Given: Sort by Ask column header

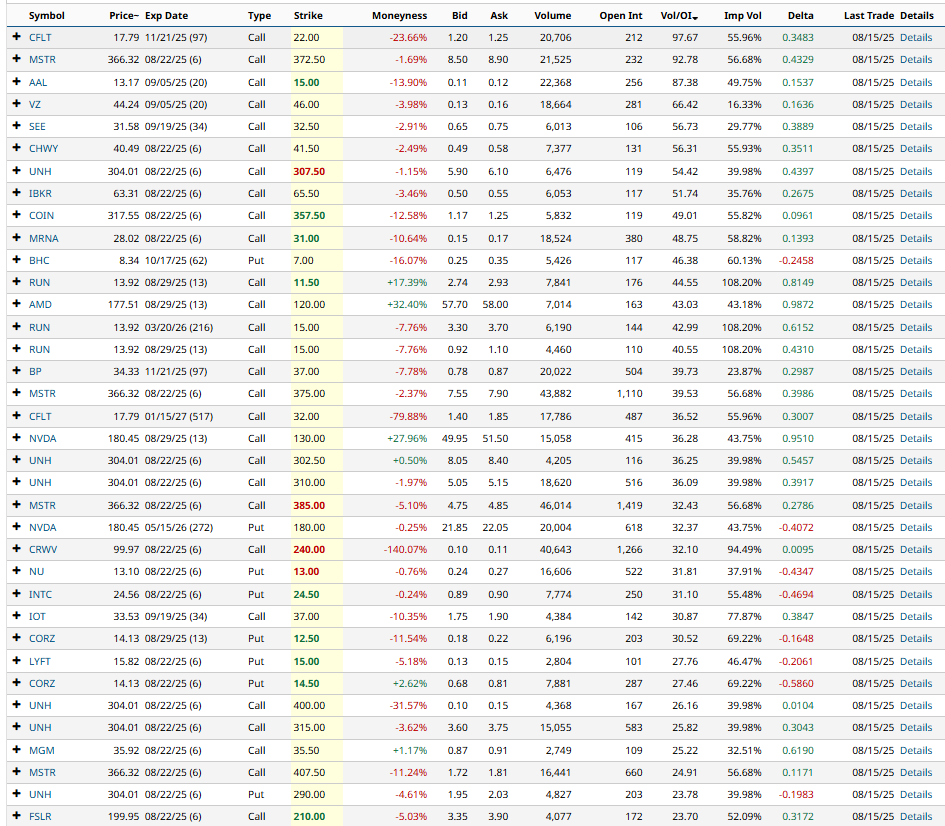Looking at the screenshot, I should coord(499,16).
